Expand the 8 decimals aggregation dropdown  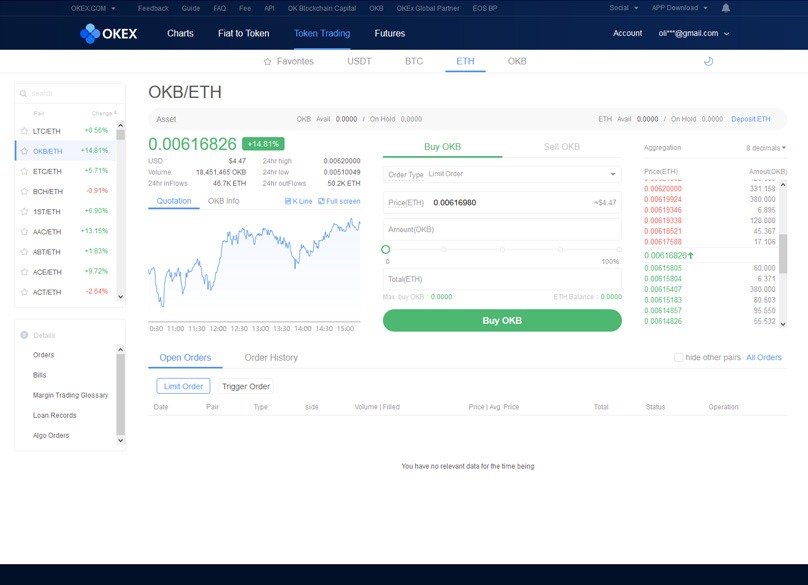[766, 148]
